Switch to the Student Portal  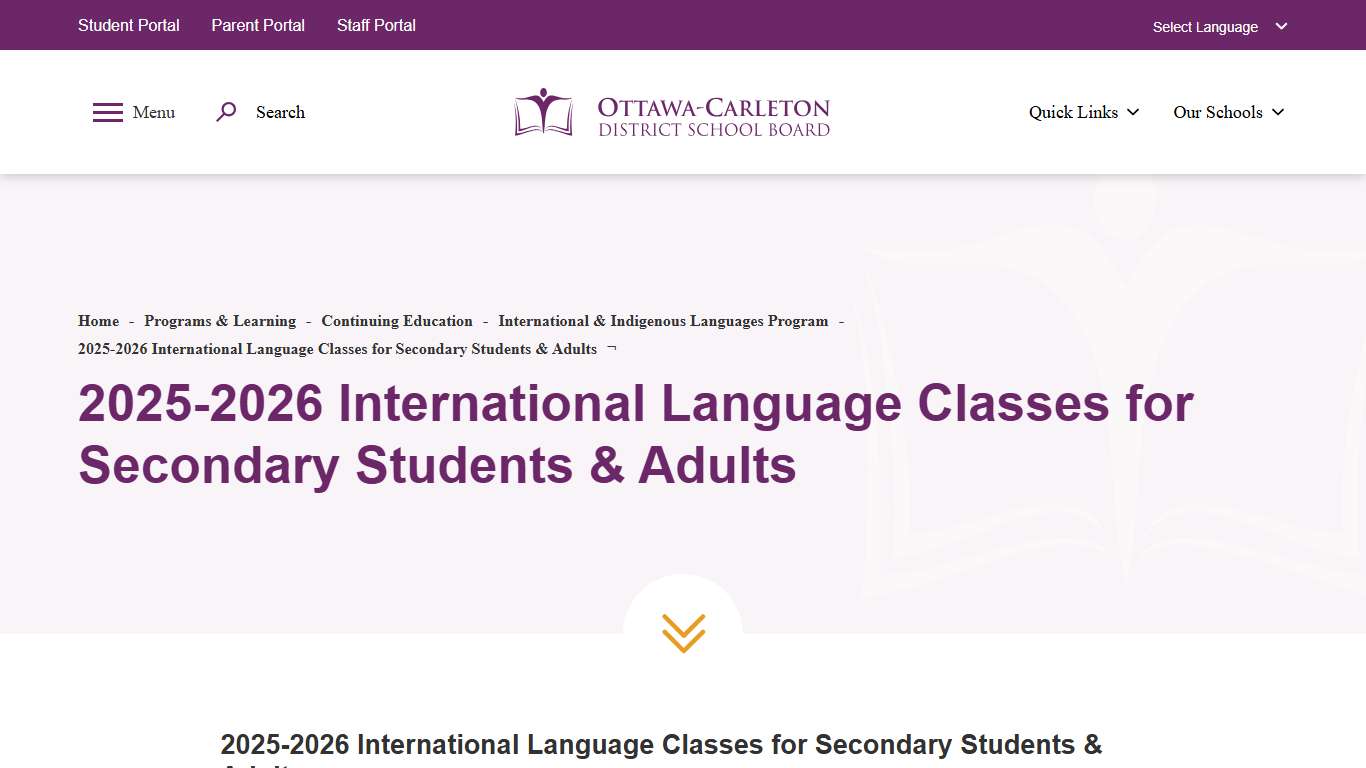pyautogui.click(x=128, y=25)
